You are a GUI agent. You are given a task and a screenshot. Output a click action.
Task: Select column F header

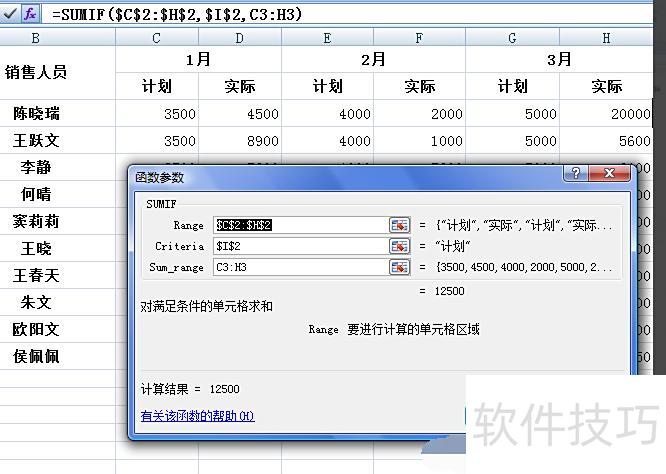click(x=419, y=38)
